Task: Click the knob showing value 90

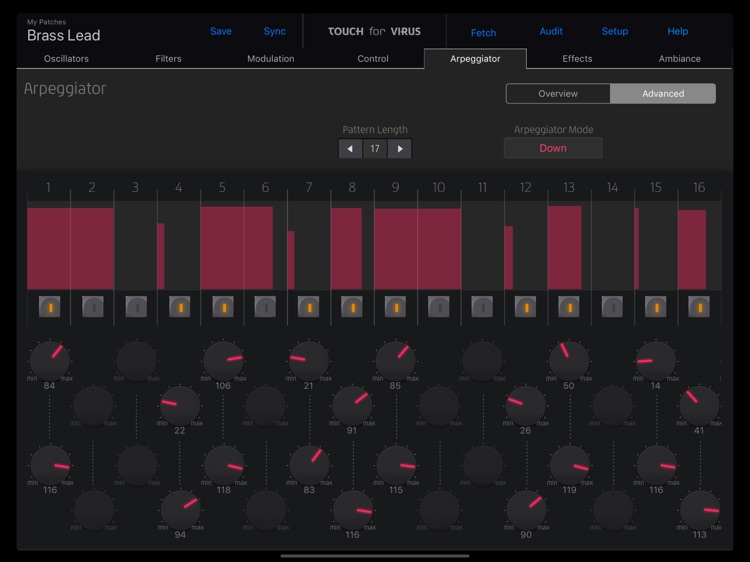Action: tap(526, 510)
